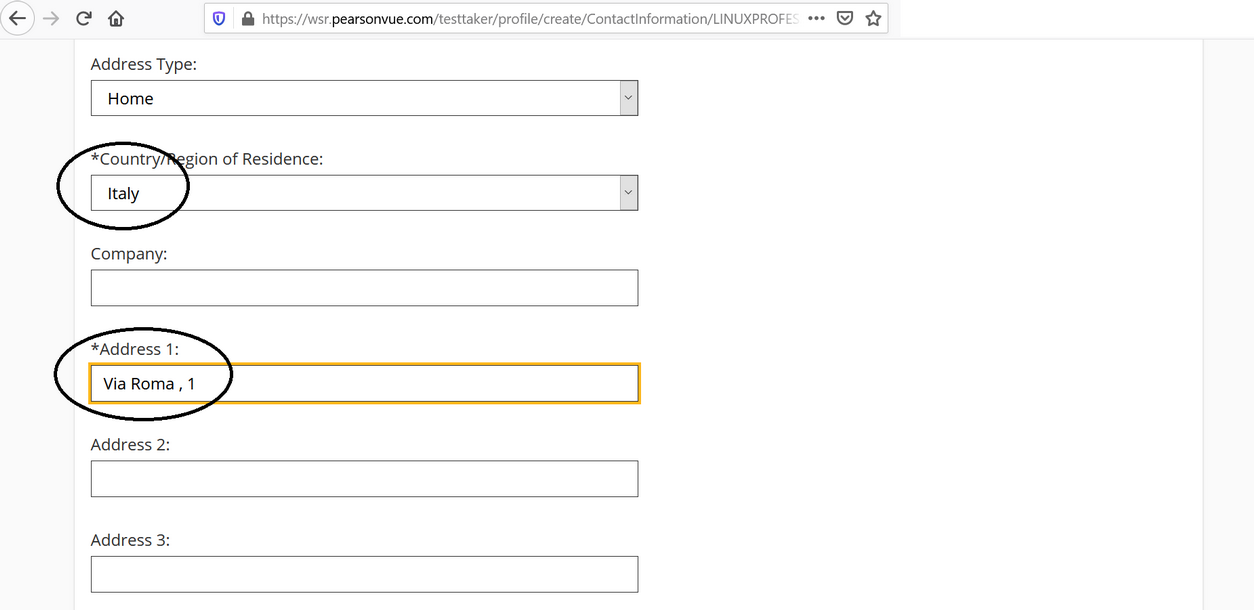1254x610 pixels.
Task: Select the Address 2 text field
Action: pyautogui.click(x=364, y=479)
